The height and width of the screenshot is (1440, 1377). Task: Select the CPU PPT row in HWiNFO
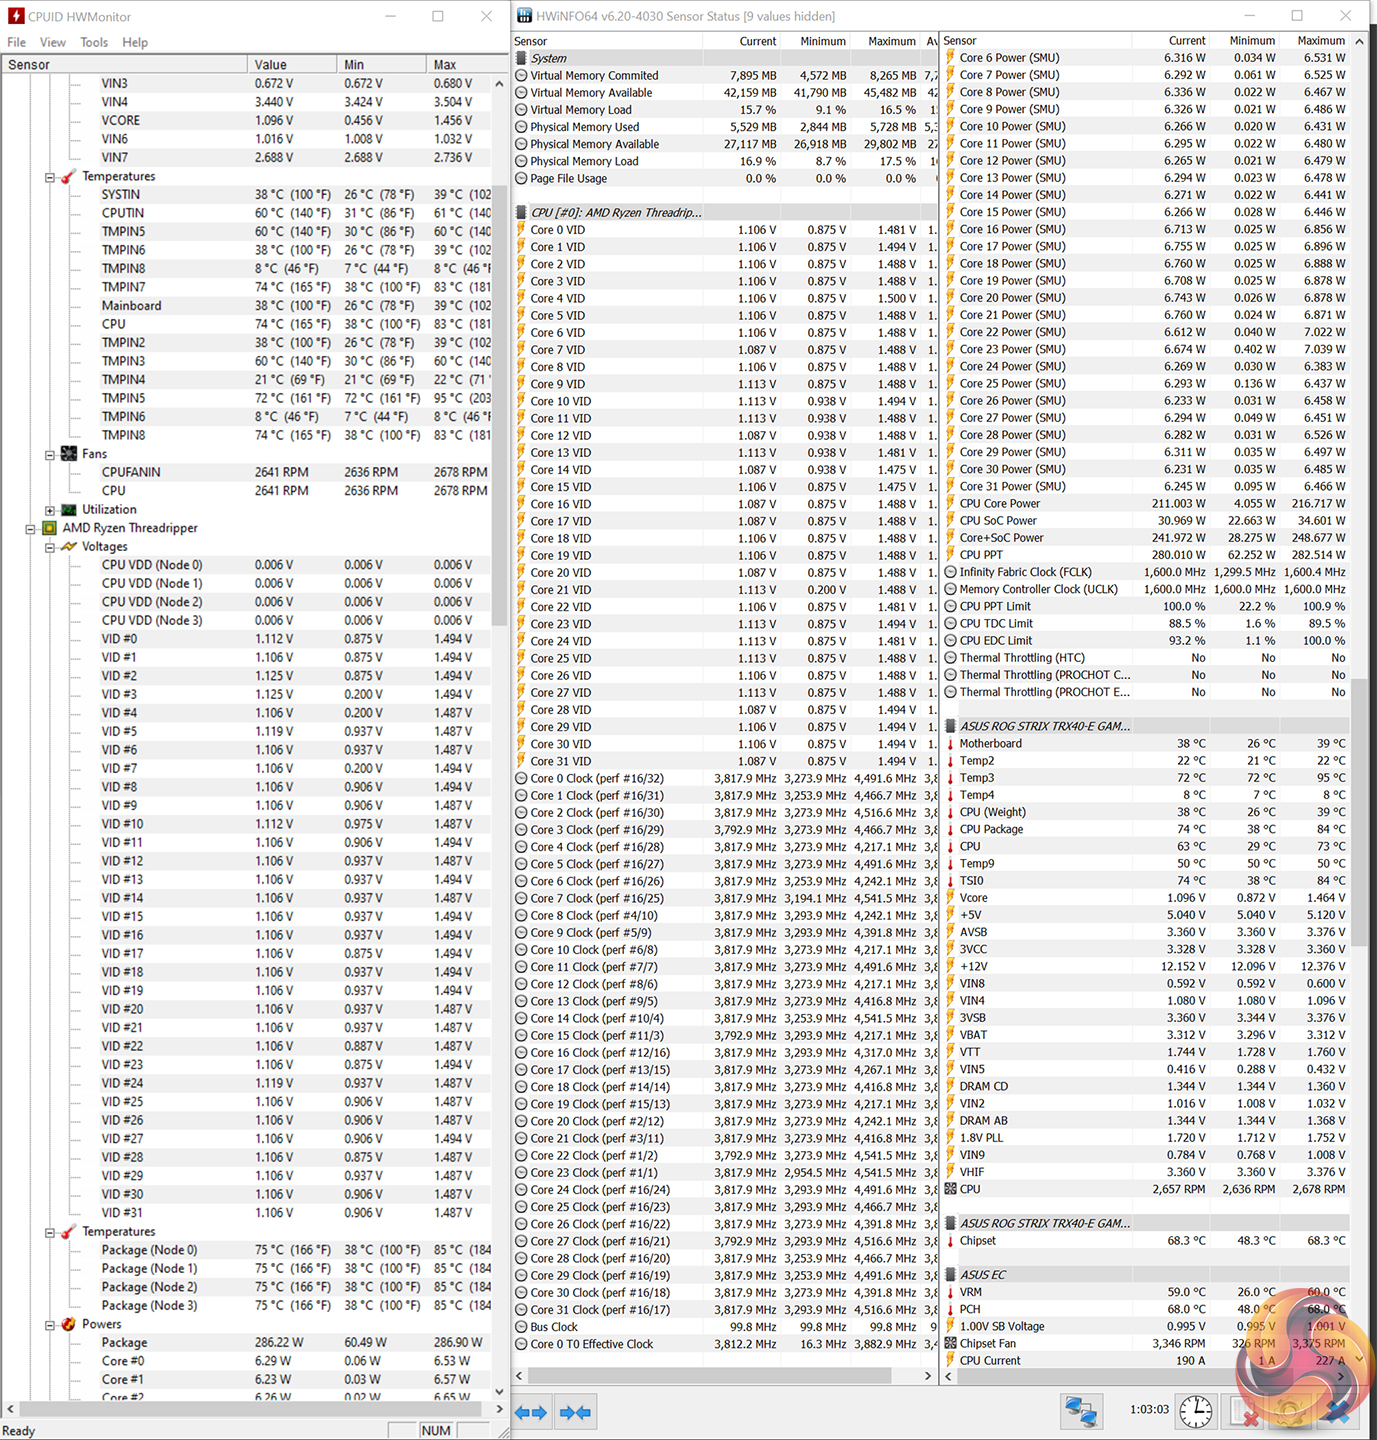[x=1146, y=555]
